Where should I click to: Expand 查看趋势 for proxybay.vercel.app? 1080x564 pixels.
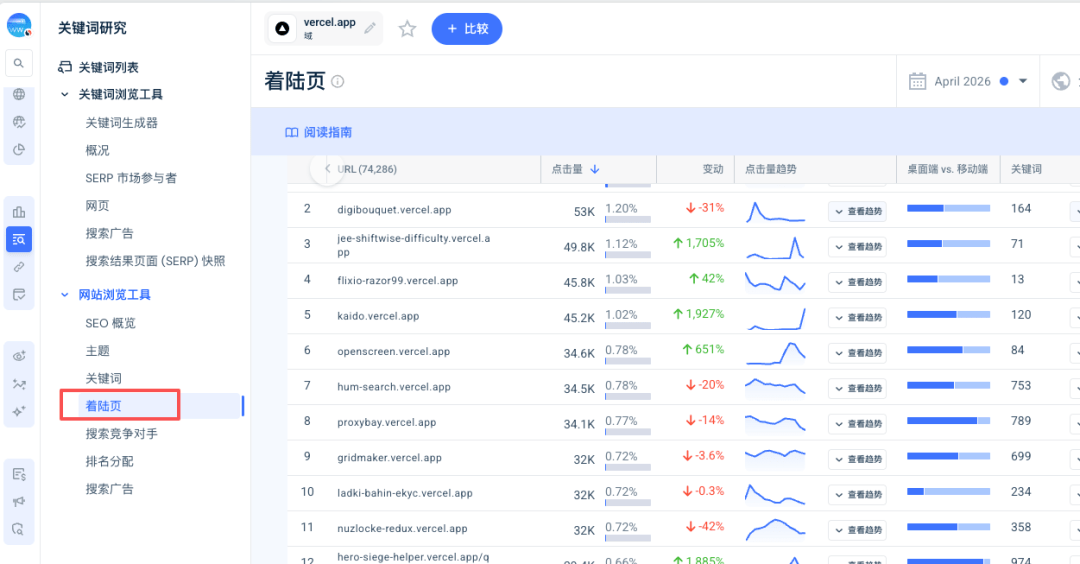[x=857, y=424]
